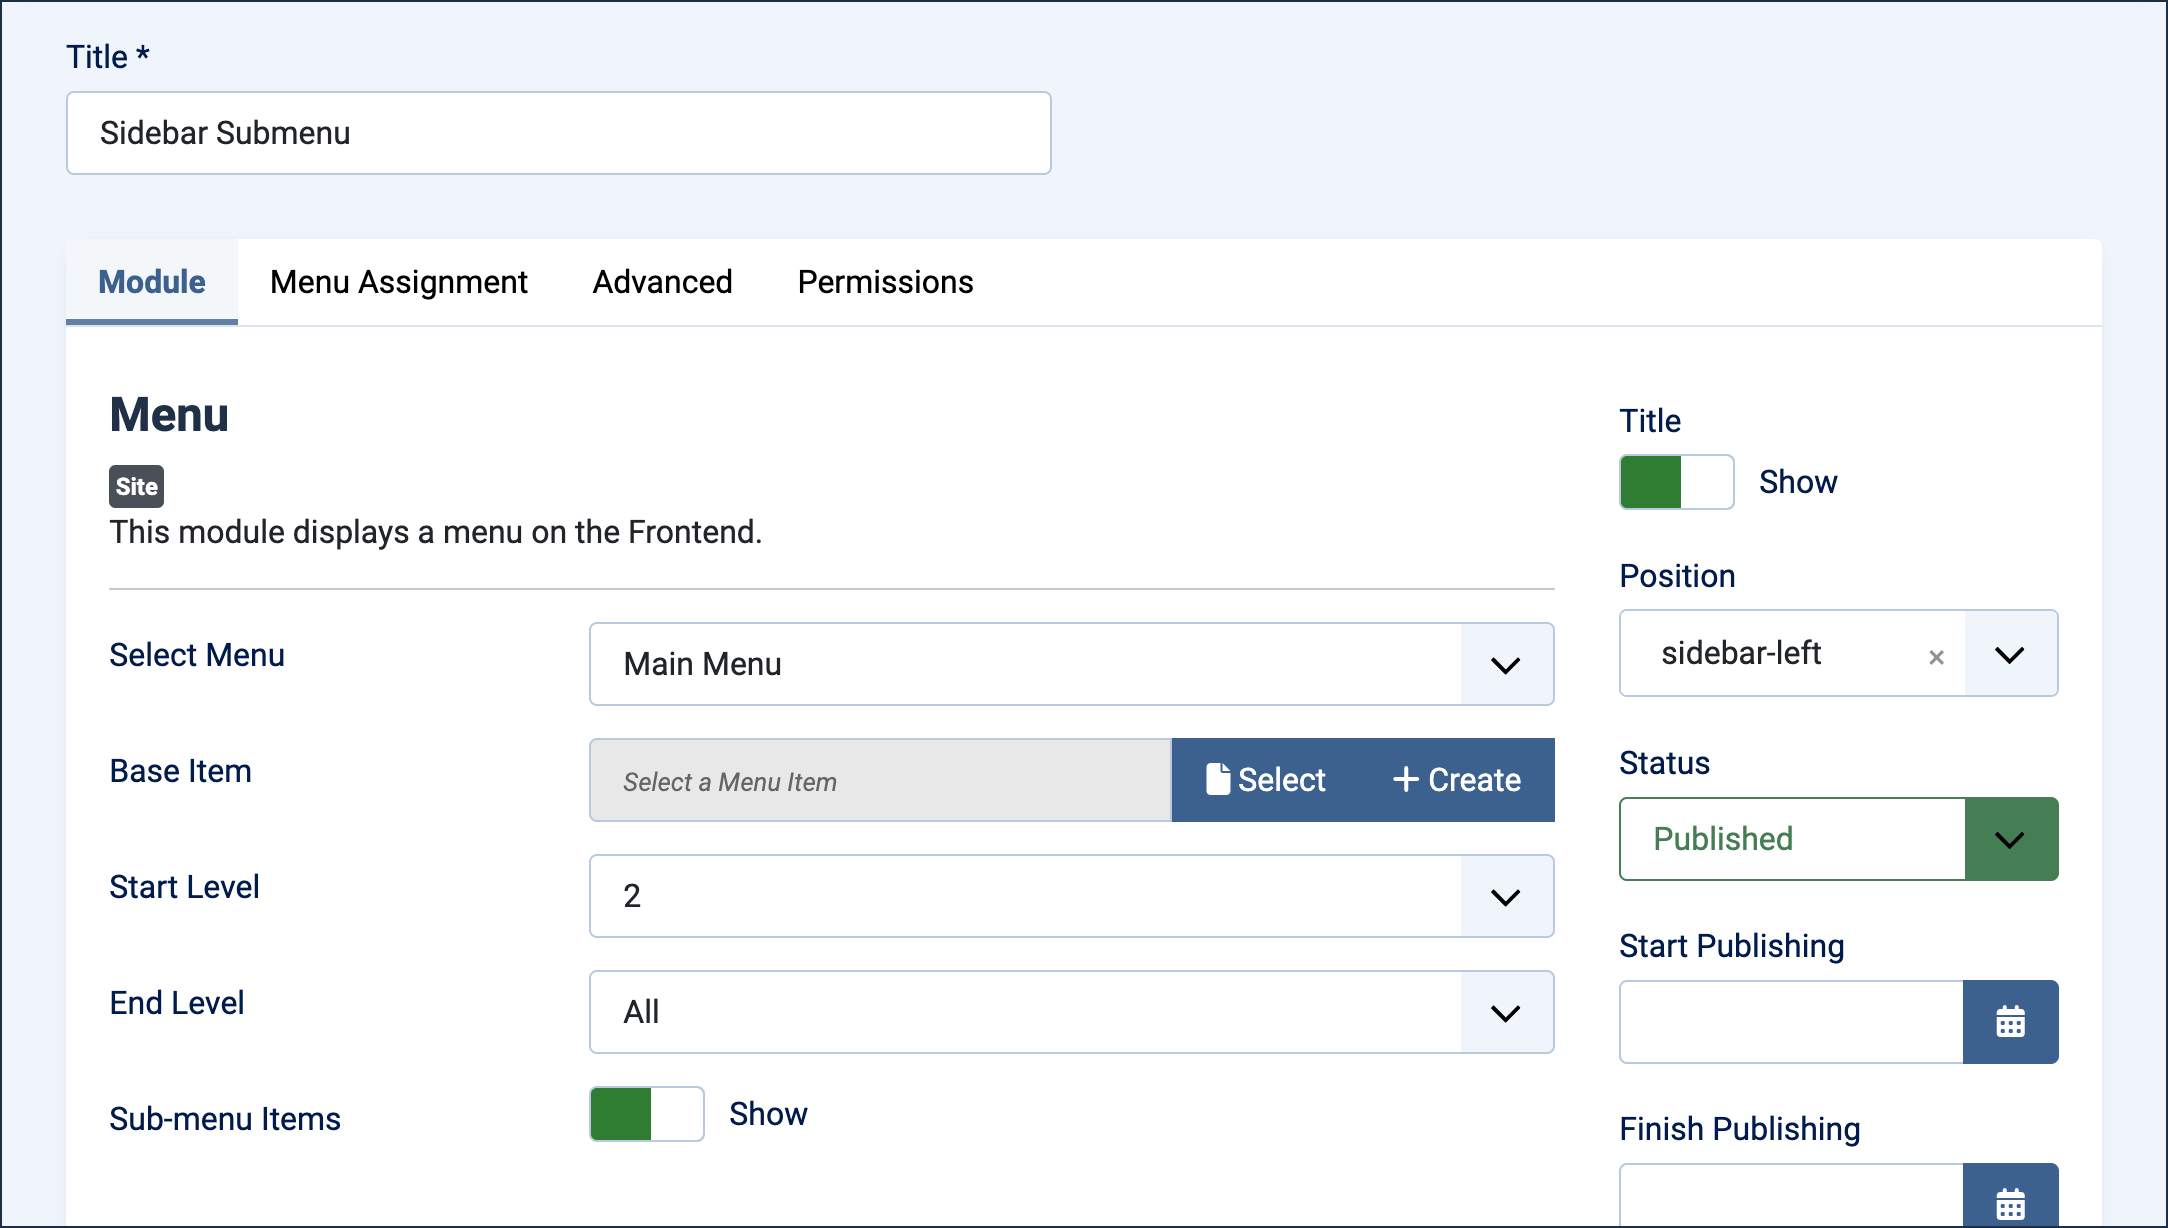Open the Finish Publishing calendar picker
This screenshot has width=2168, height=1228.
(x=2010, y=1197)
